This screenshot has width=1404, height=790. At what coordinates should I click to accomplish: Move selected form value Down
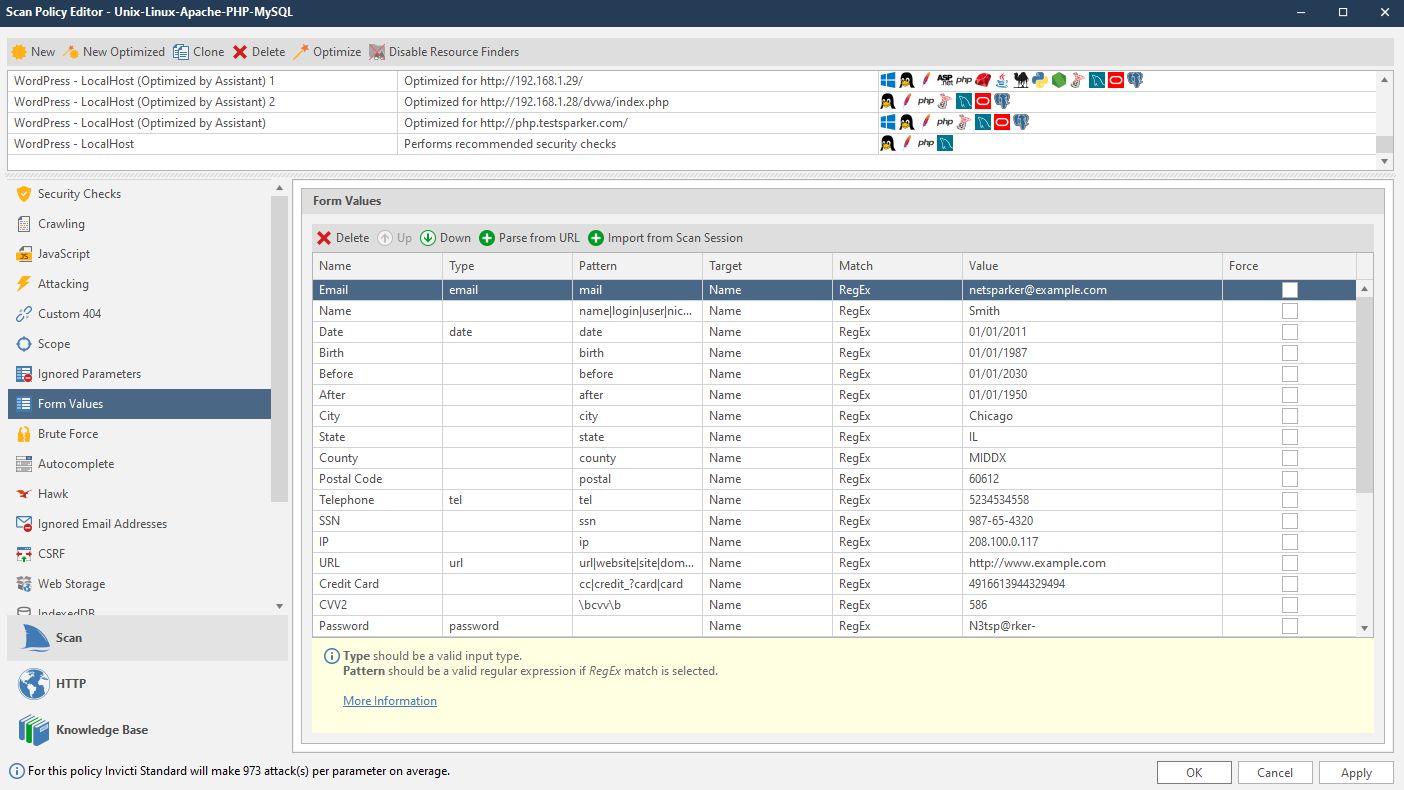coord(445,238)
